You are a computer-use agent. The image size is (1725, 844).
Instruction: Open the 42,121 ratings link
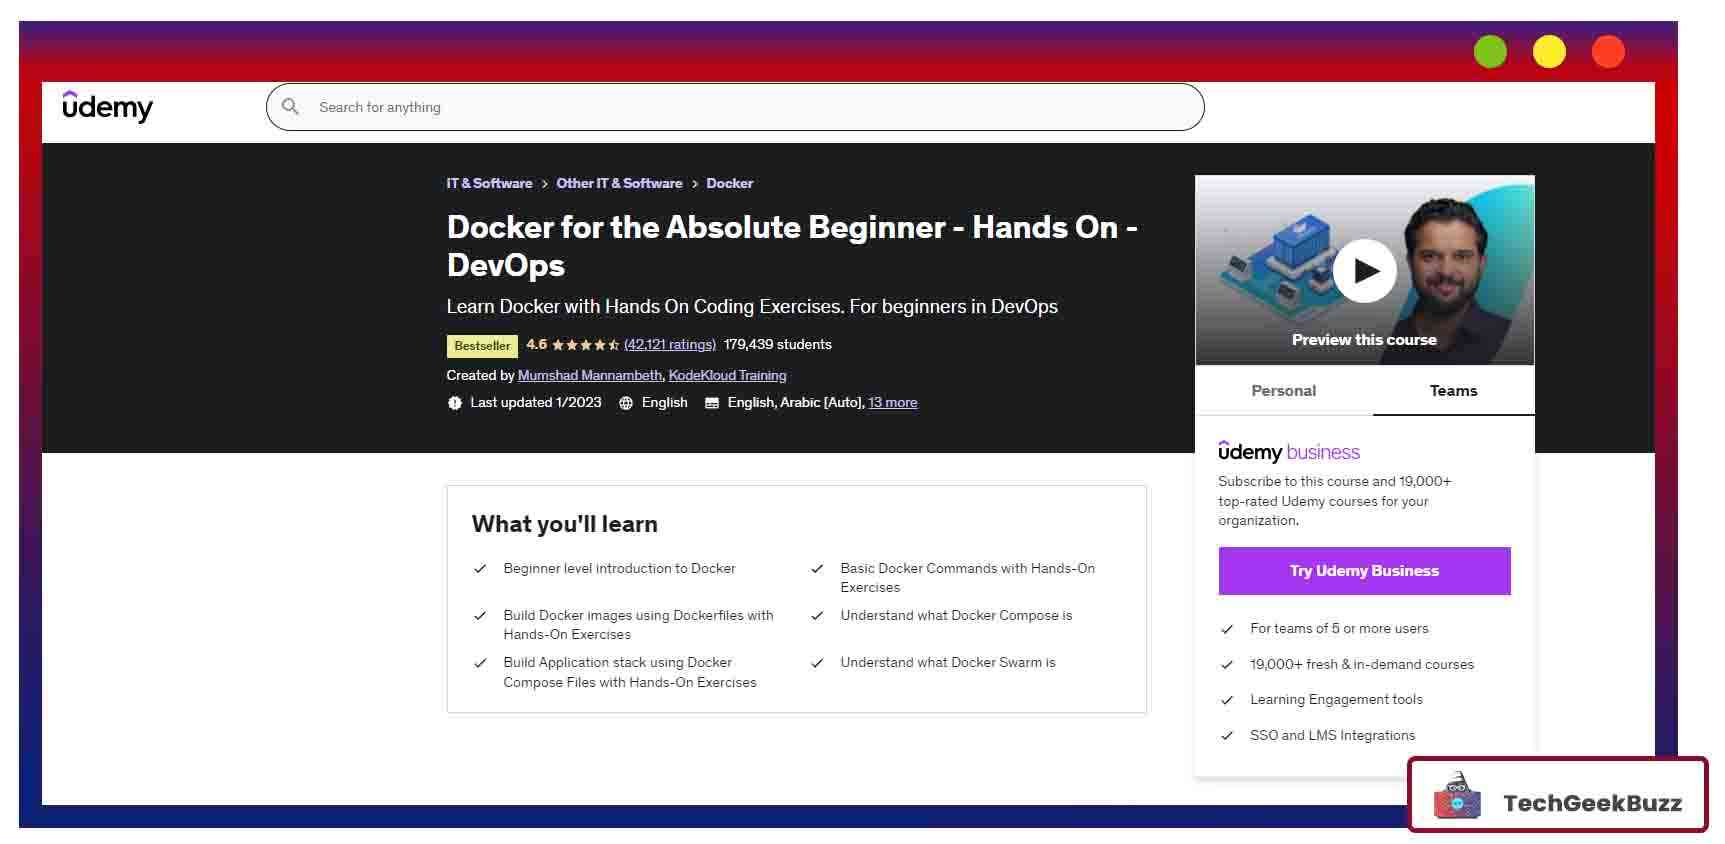pyautogui.click(x=669, y=345)
